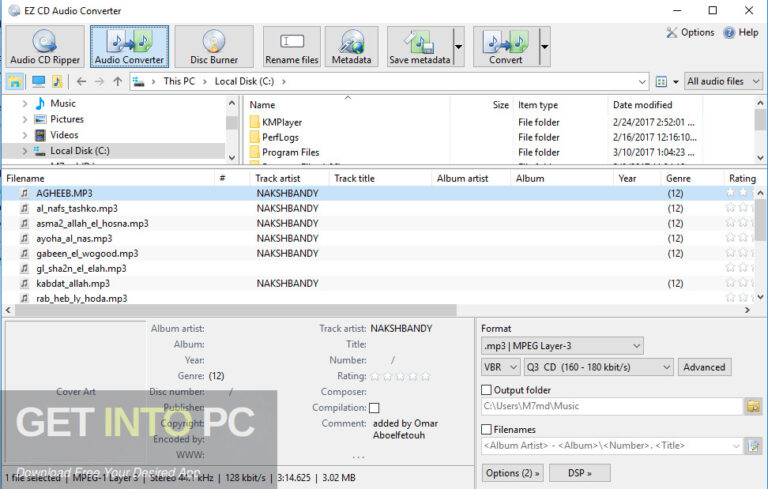Screen dimensions: 768x489
Task: Open the VBR mode dropdown
Action: pyautogui.click(x=501, y=367)
